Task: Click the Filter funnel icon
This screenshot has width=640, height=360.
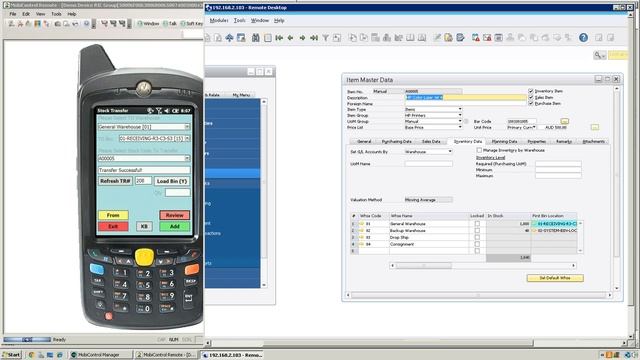Action: tap(325, 38)
